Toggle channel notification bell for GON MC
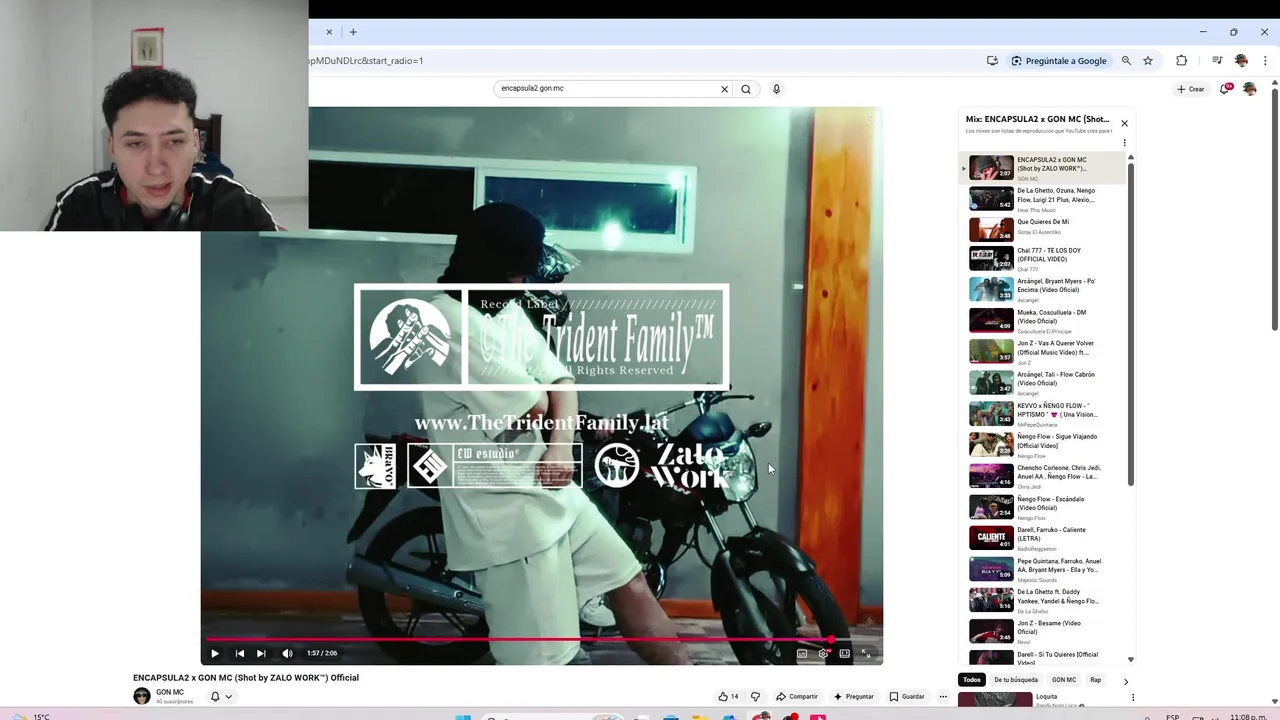1280x720 pixels. point(220,696)
